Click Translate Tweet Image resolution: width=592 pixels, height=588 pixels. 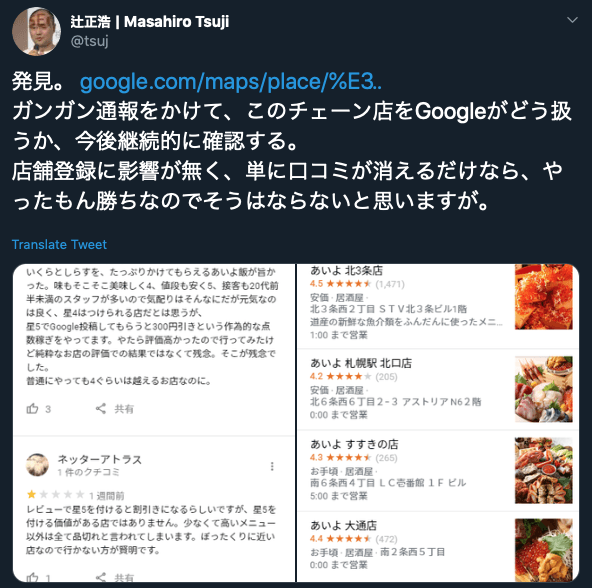click(59, 244)
